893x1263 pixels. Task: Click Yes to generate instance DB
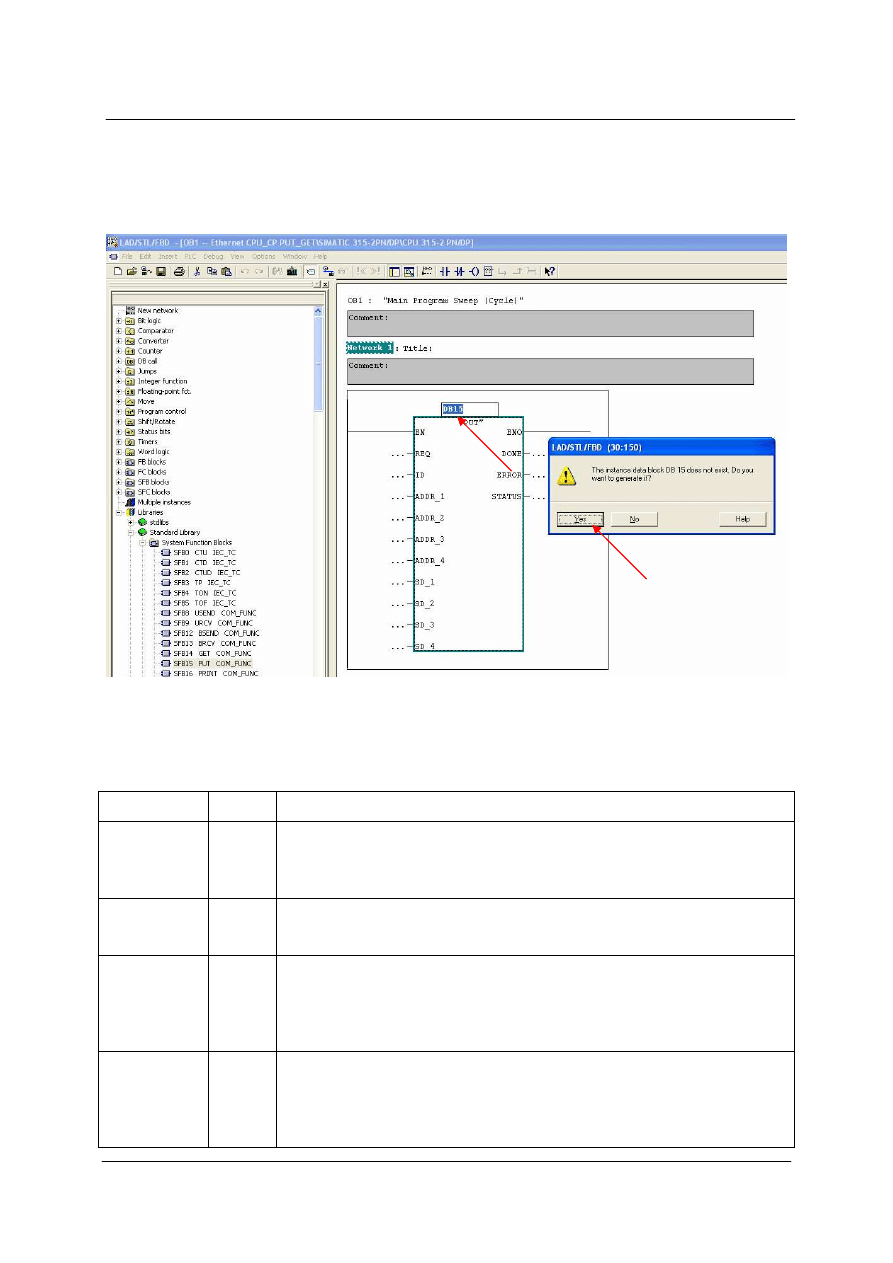coord(581,520)
